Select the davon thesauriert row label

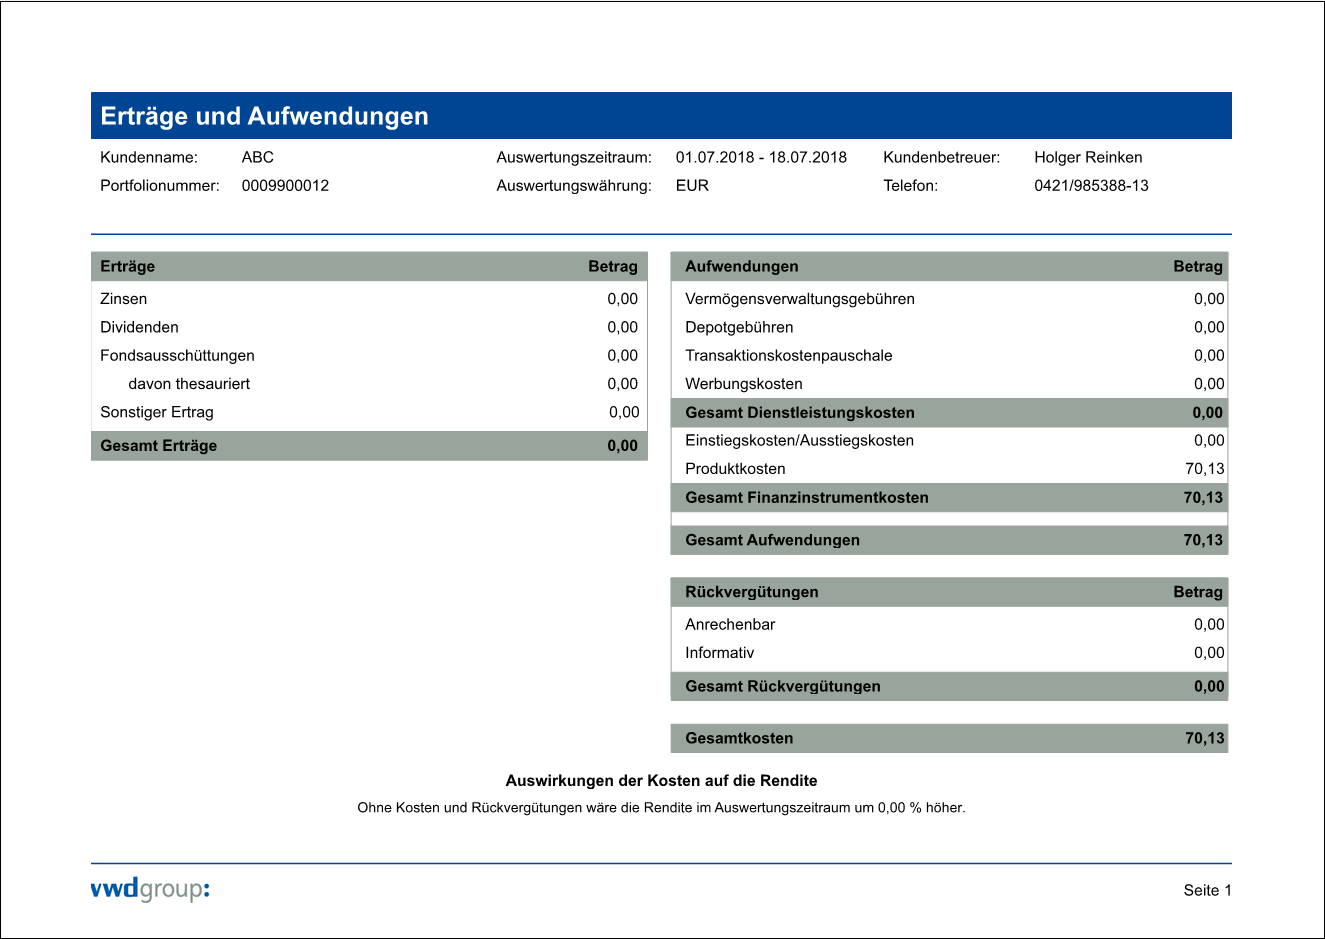click(189, 384)
